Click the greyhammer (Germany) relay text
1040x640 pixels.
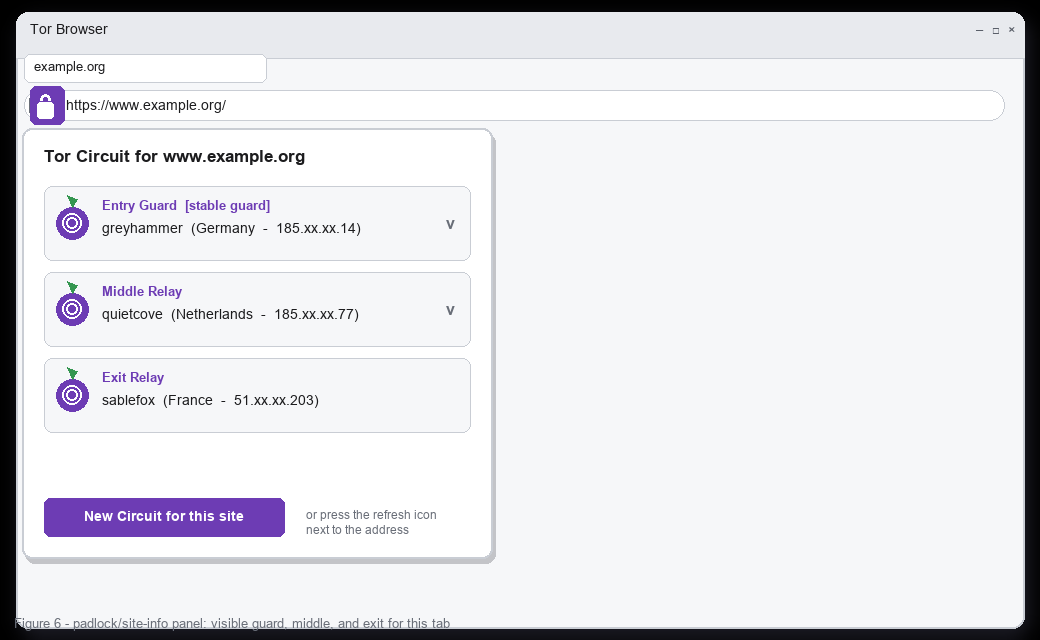[x=231, y=228]
